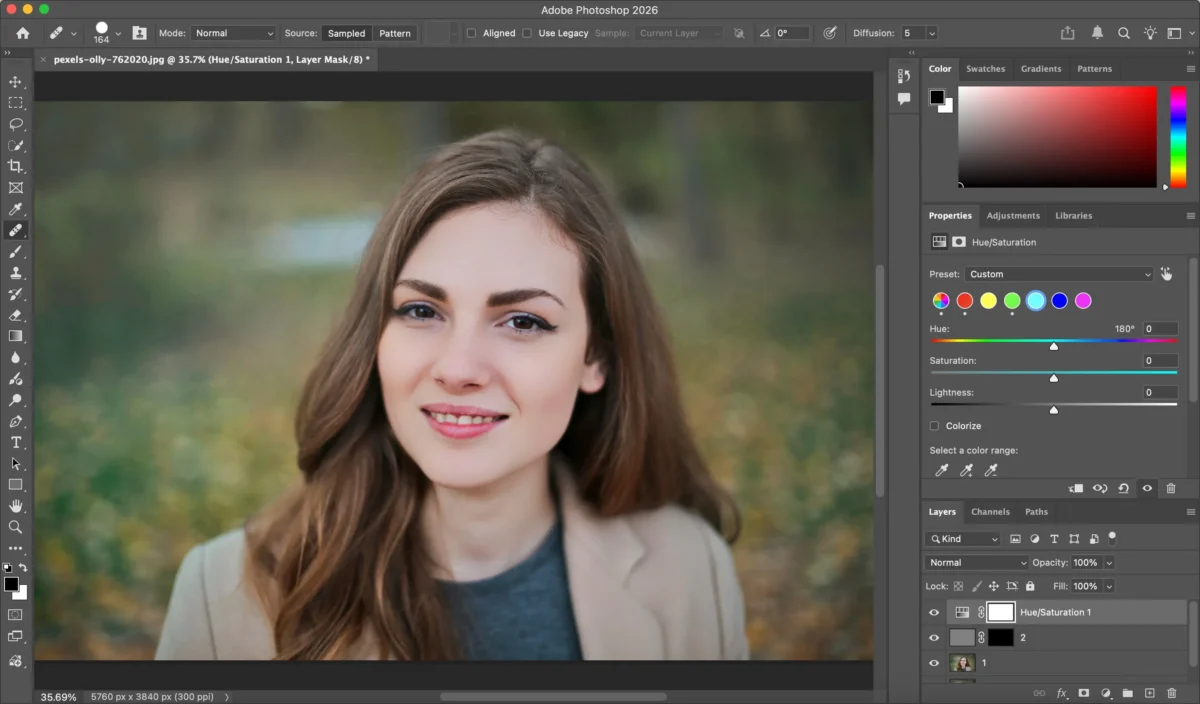Select the Healing Brush tool
Image resolution: width=1200 pixels, height=704 pixels.
pyautogui.click(x=16, y=230)
